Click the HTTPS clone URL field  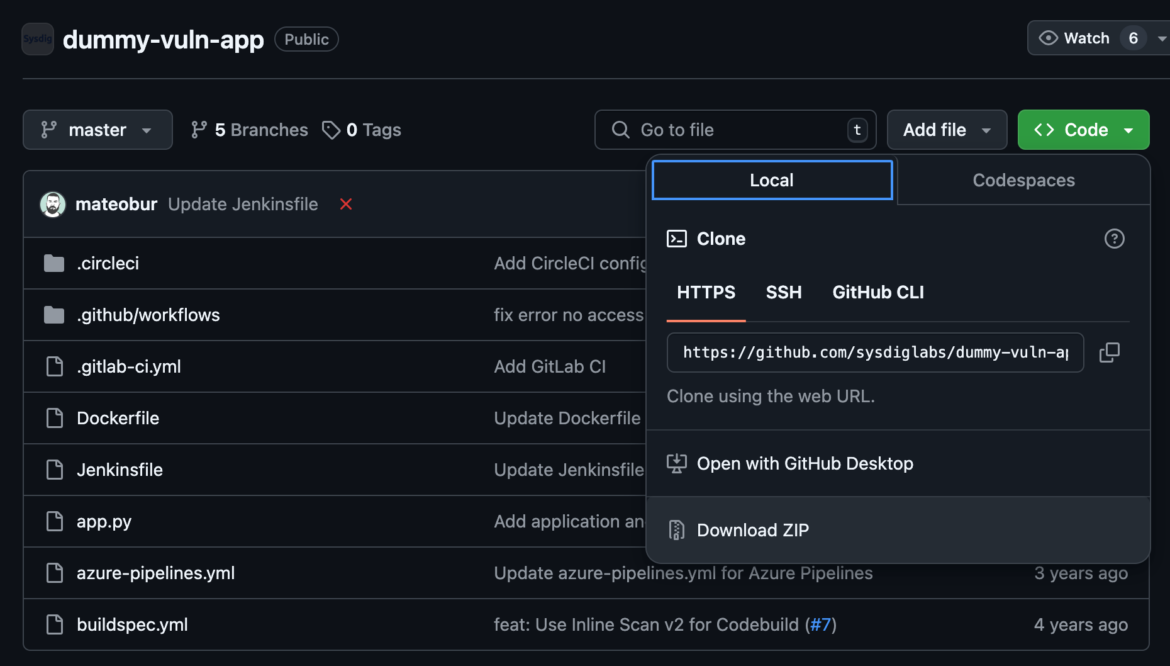point(875,352)
